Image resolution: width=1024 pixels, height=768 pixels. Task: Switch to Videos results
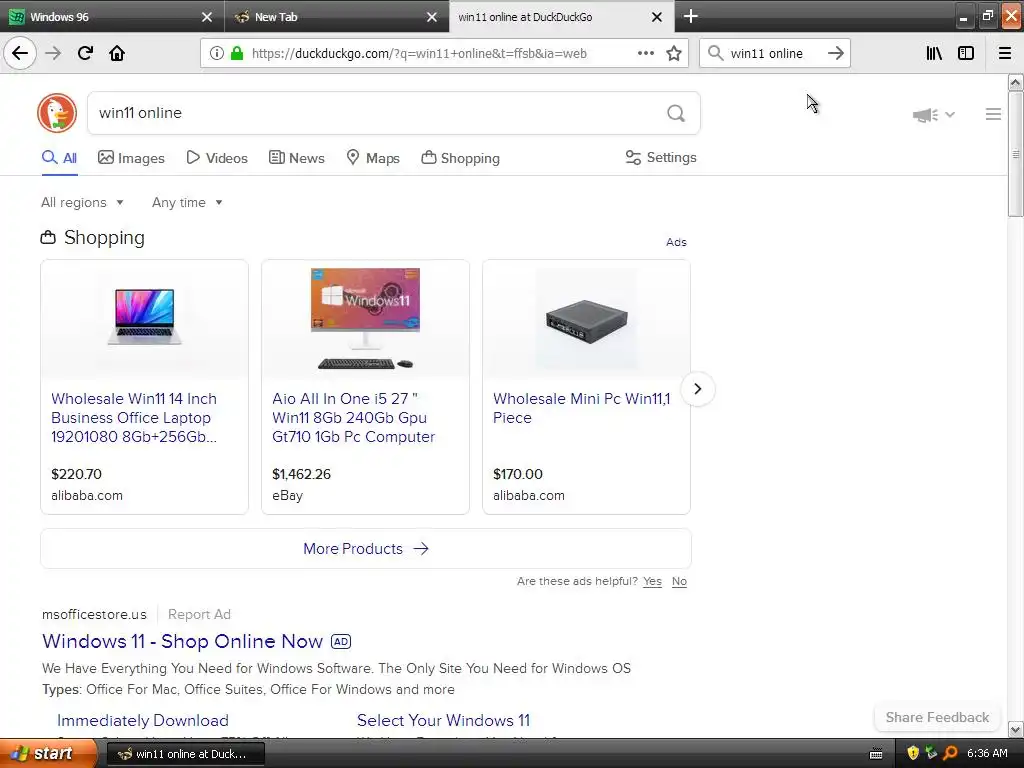coord(217,158)
